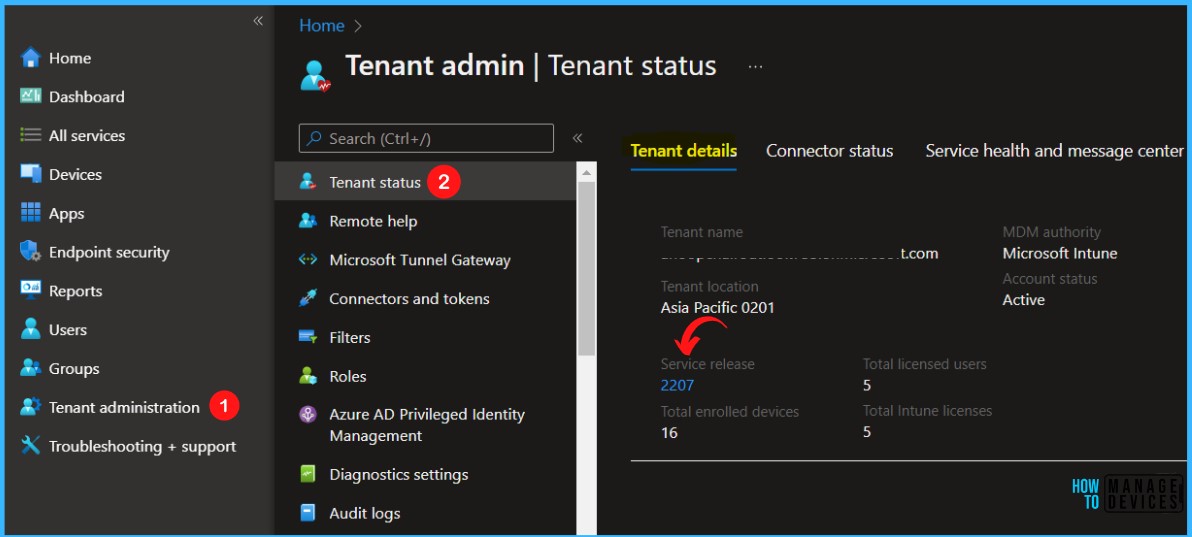
Task: Click the Home icon in left navigation
Action: coord(30,58)
